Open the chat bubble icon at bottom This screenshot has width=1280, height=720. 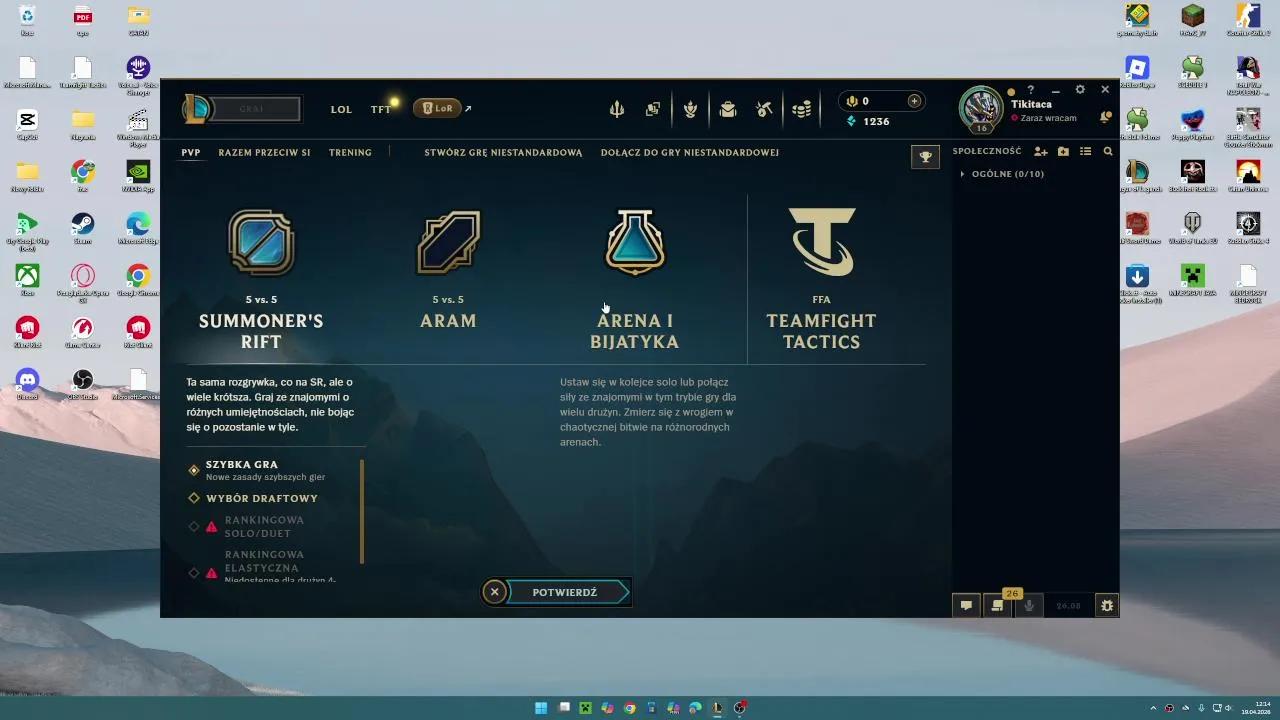click(x=966, y=605)
